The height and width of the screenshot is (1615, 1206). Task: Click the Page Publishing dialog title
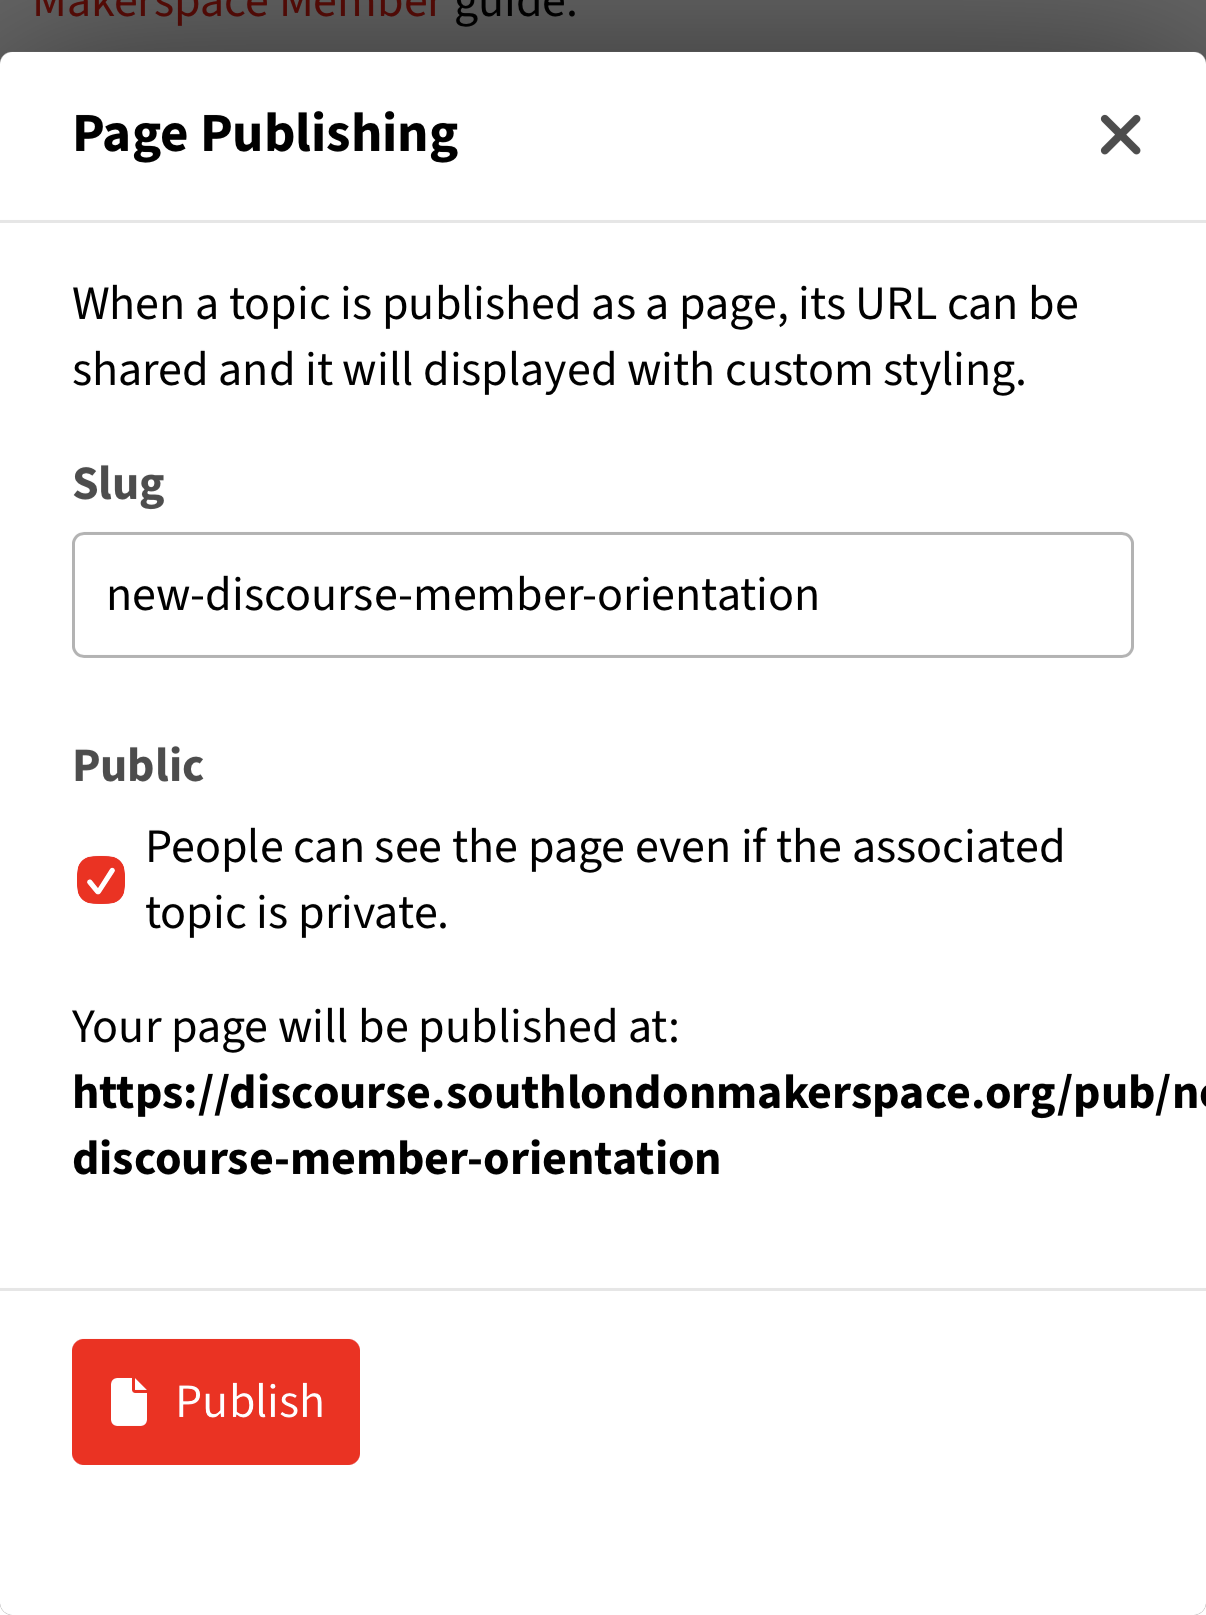pos(265,133)
